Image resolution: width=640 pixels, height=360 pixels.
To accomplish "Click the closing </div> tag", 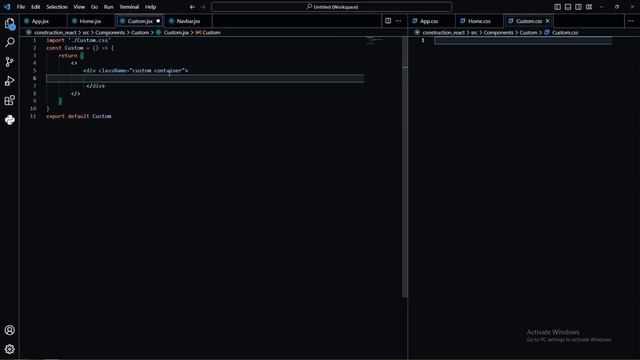I will point(96,86).
